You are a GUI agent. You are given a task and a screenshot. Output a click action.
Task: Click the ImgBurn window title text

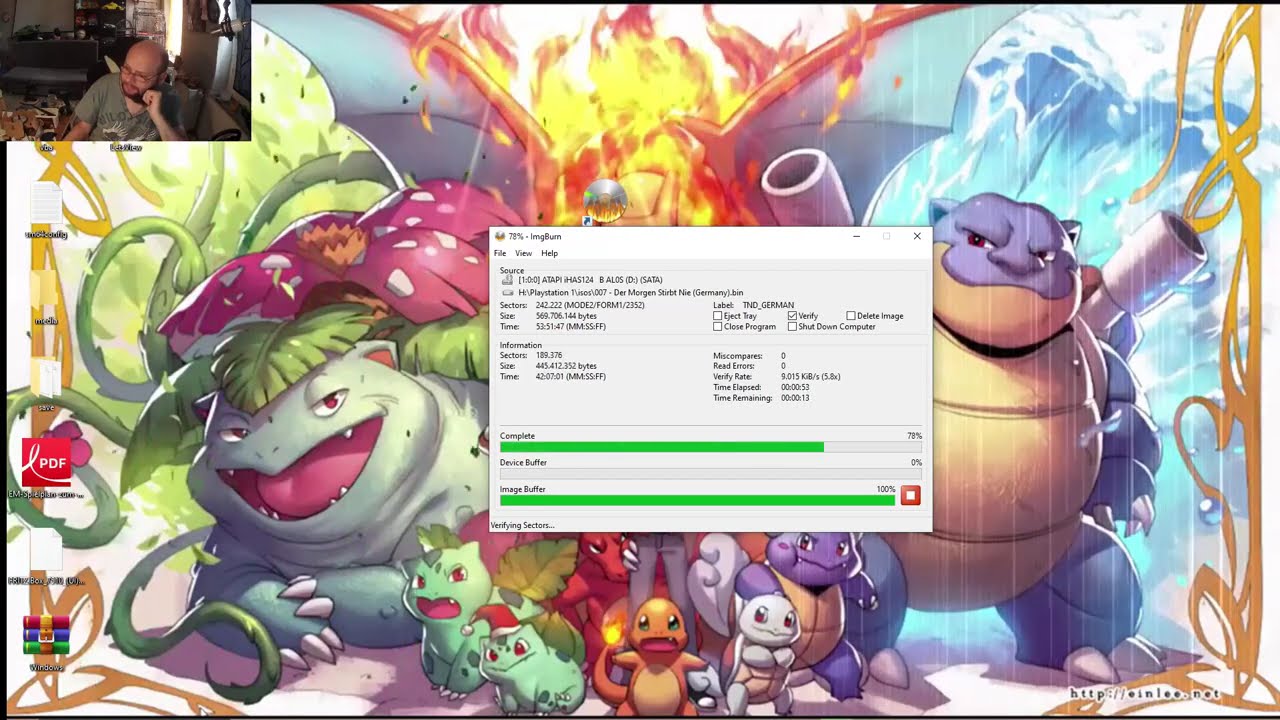535,237
